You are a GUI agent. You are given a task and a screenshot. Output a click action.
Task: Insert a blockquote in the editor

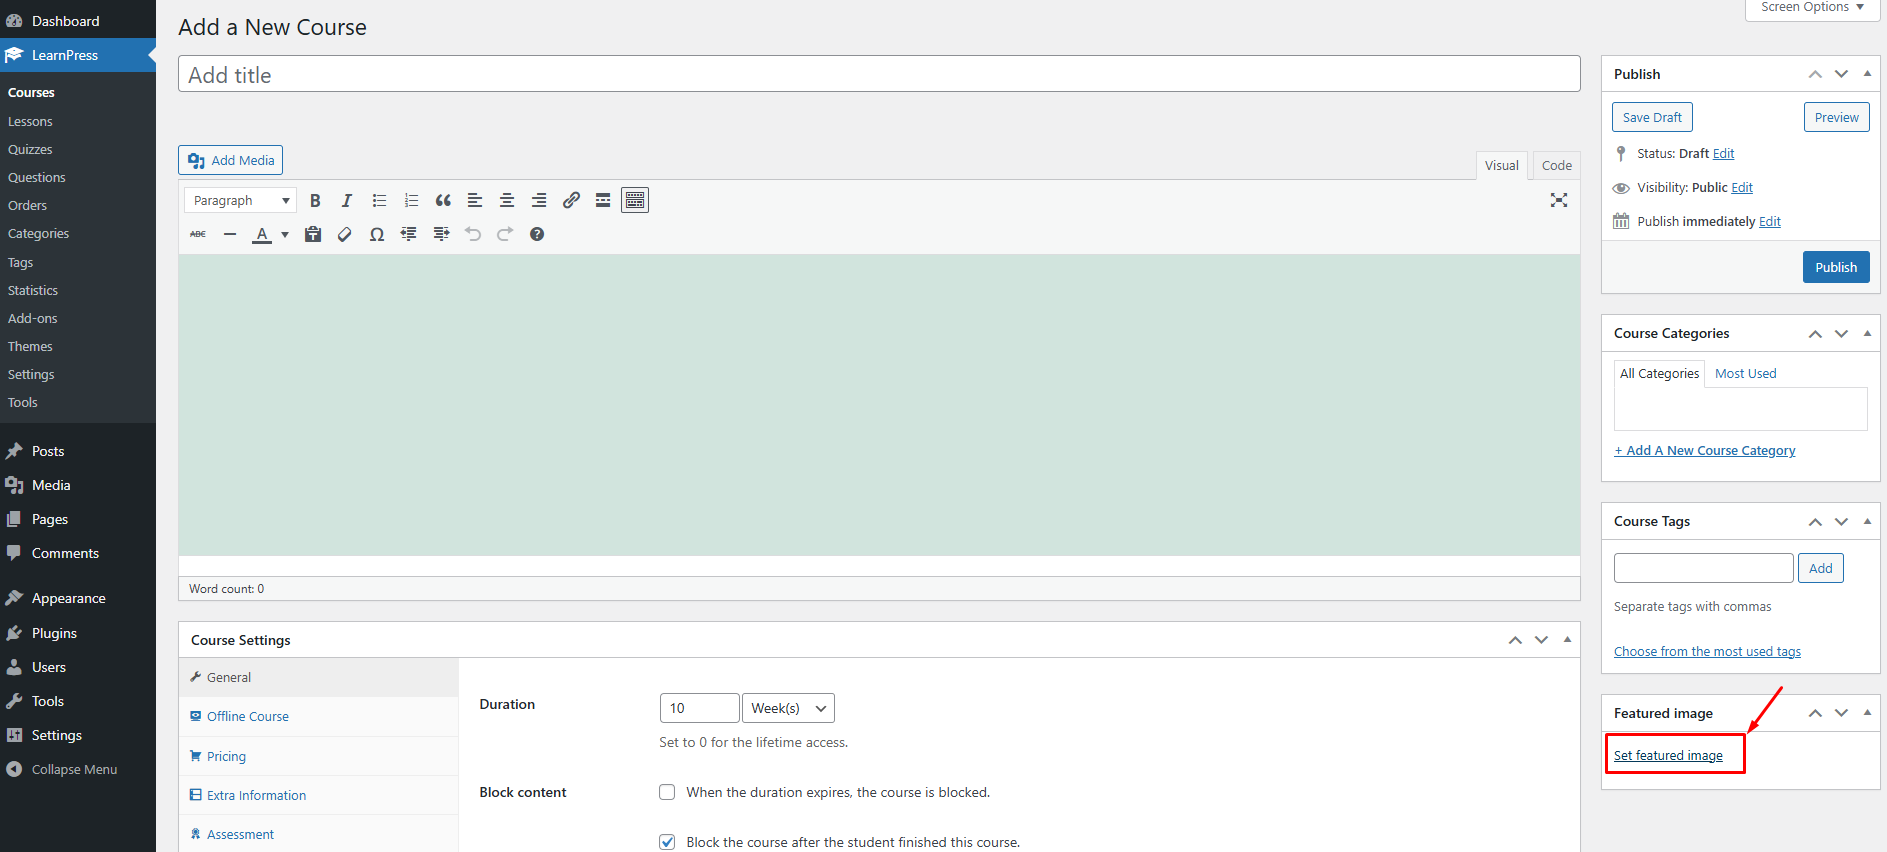pos(443,201)
